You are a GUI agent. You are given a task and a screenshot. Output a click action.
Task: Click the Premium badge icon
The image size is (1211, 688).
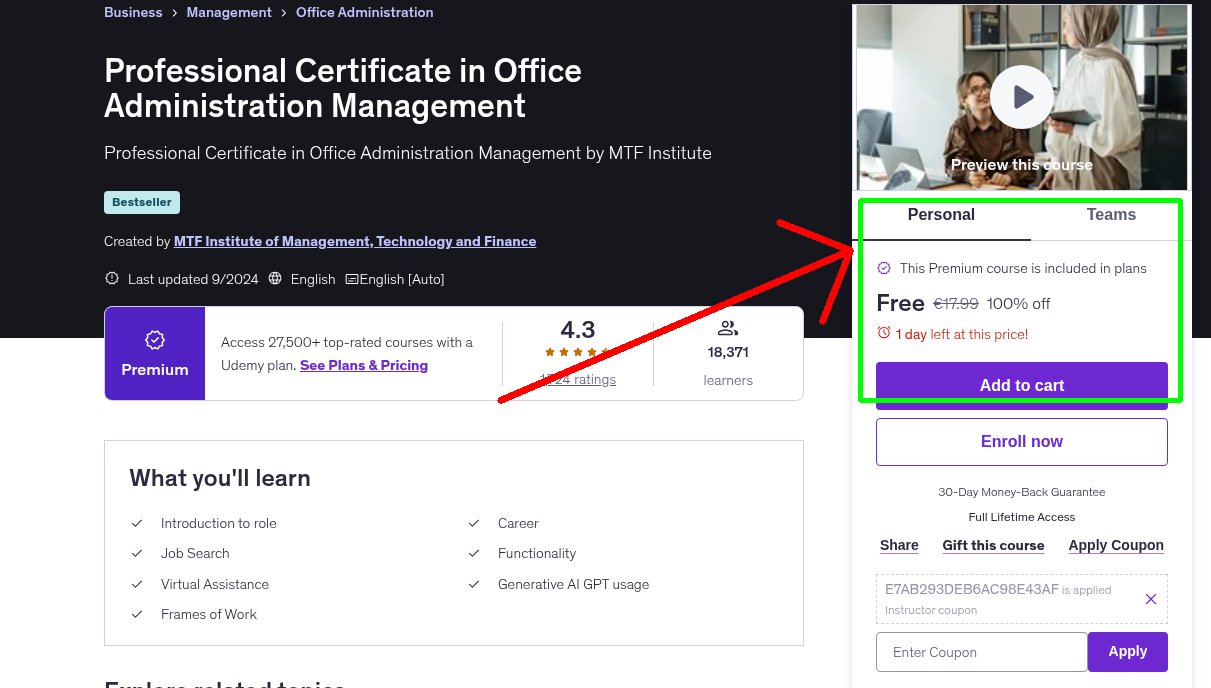click(x=154, y=340)
